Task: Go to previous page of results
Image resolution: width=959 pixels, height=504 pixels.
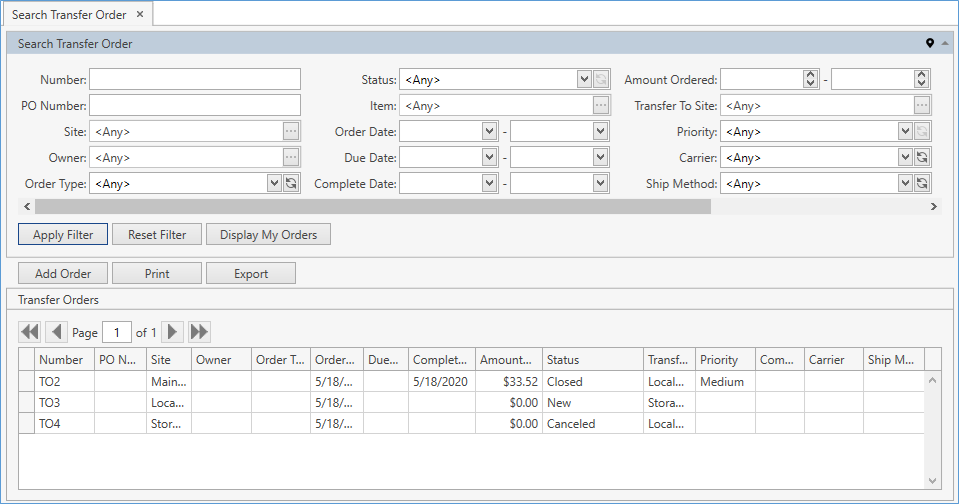Action: coord(56,332)
